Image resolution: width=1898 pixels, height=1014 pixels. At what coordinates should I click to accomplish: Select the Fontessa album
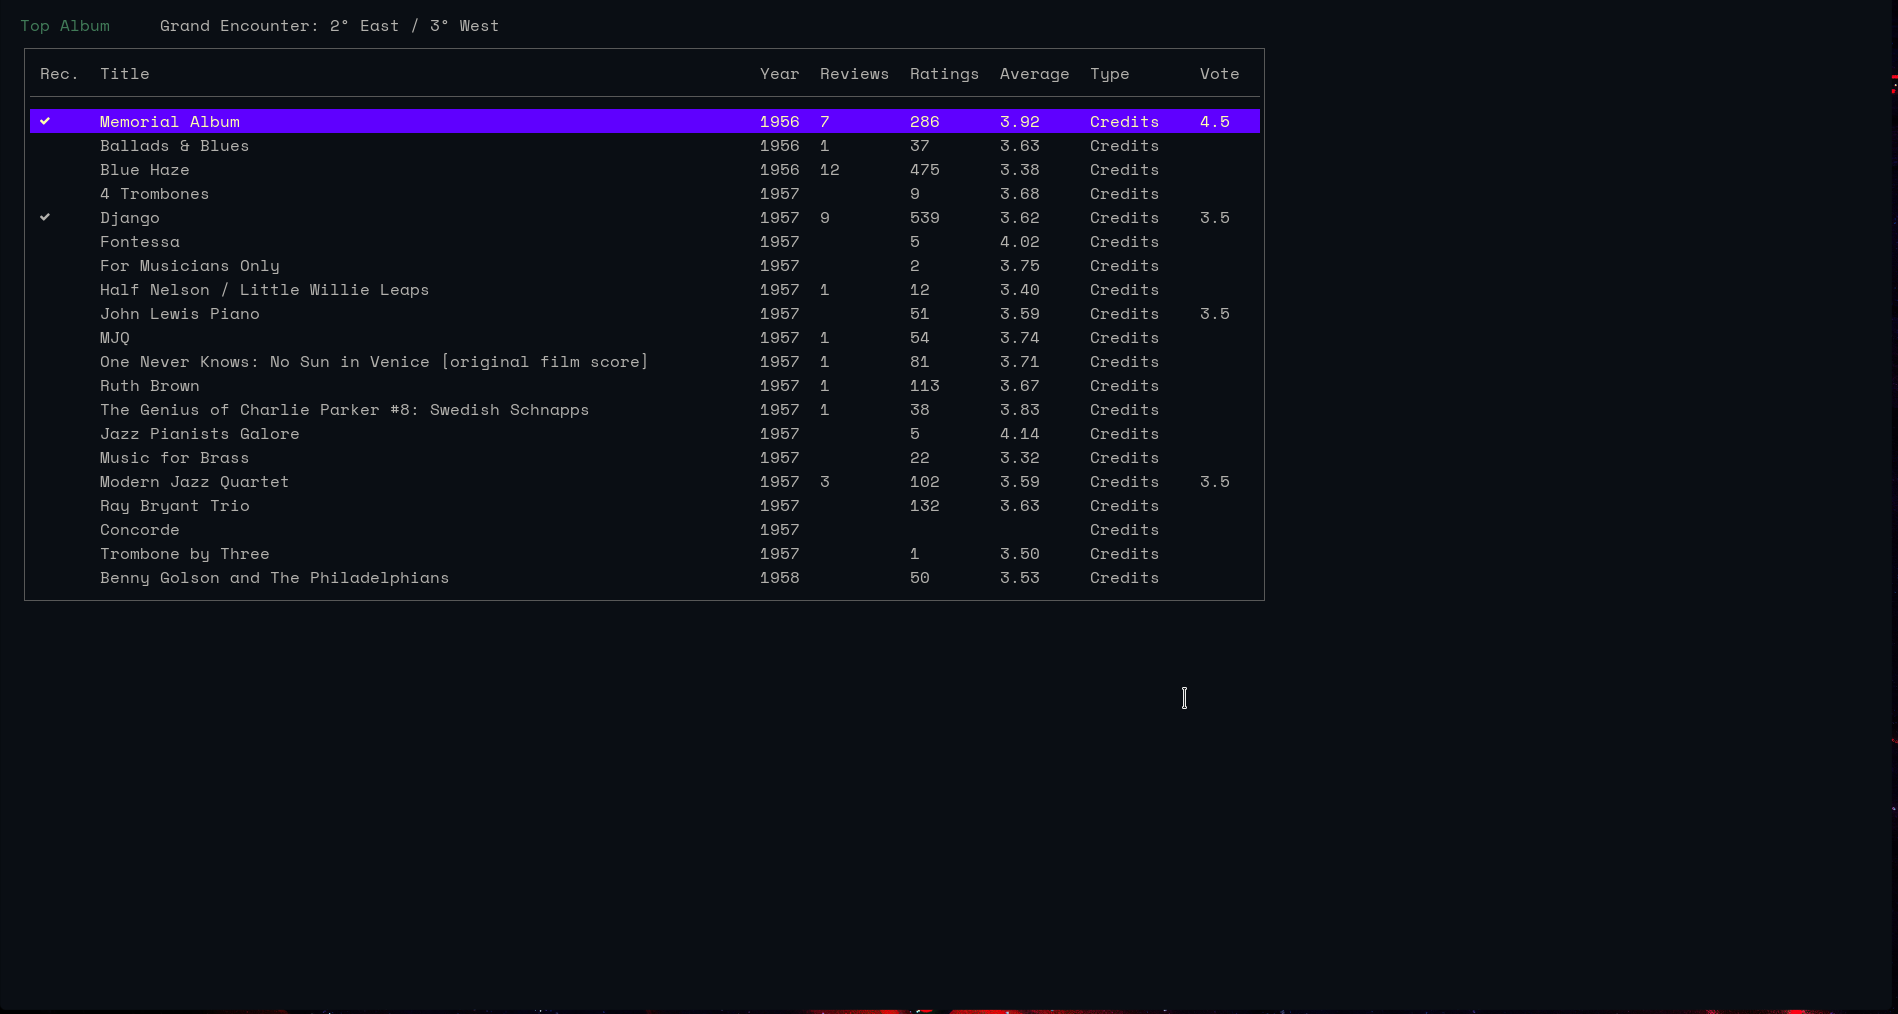coord(140,242)
